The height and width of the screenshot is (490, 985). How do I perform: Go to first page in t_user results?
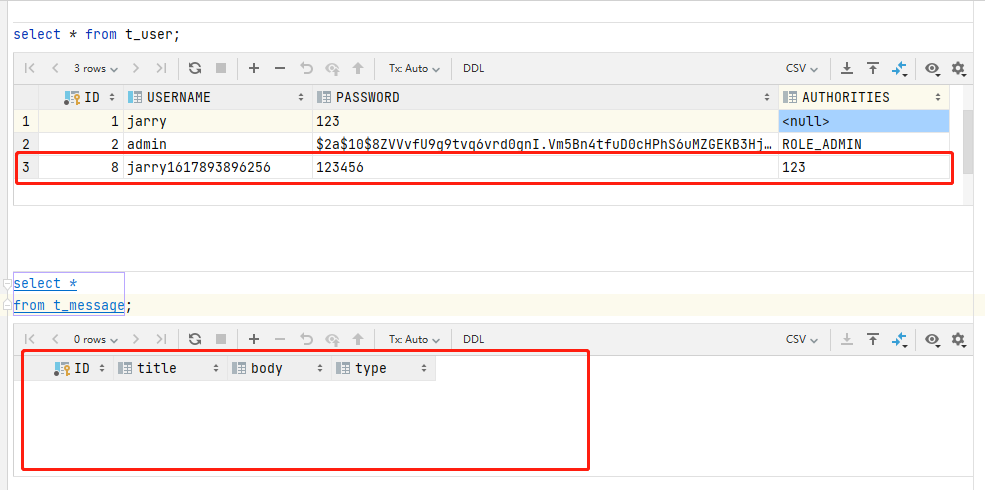coord(29,68)
